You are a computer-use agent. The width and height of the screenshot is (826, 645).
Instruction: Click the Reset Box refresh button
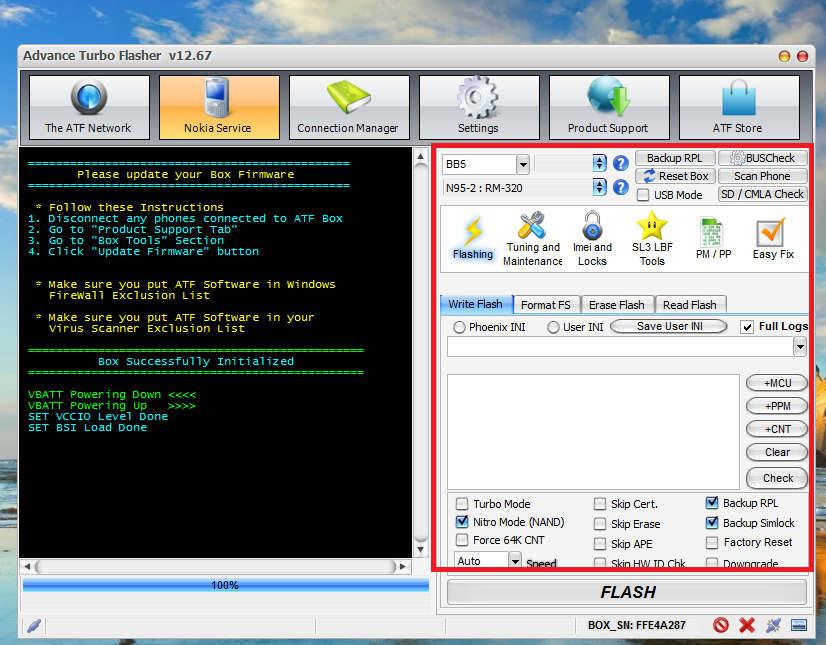tap(675, 176)
